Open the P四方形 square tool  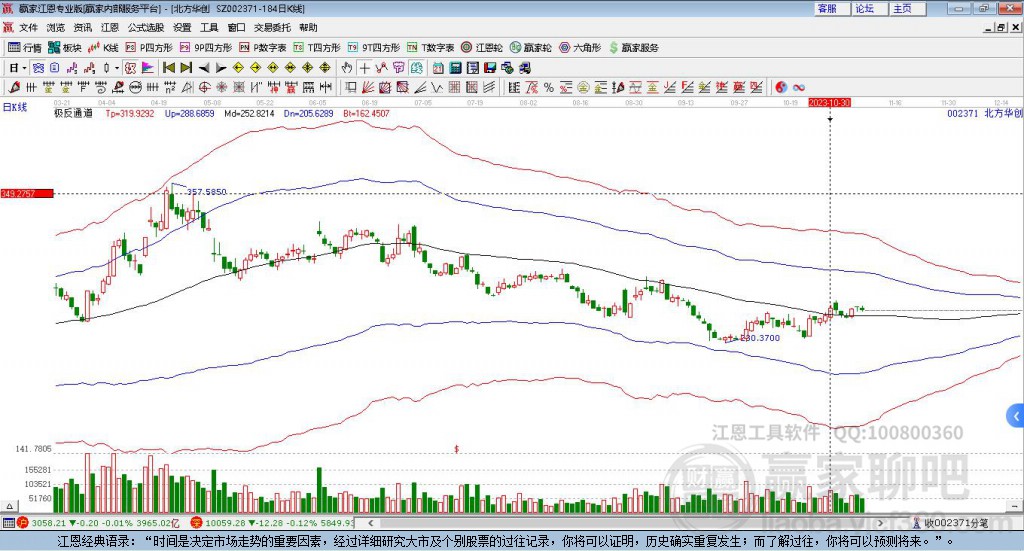pyautogui.click(x=149, y=48)
